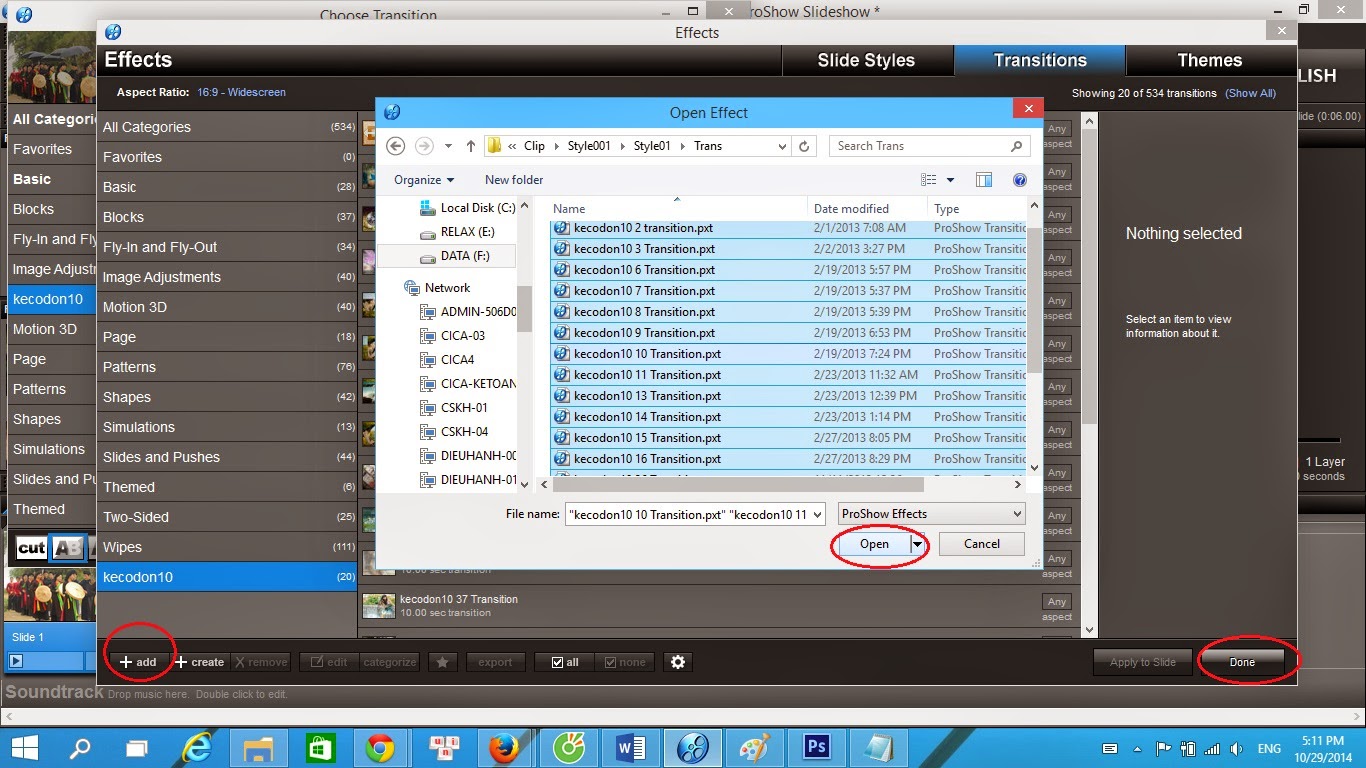Toggle the preview pane icon
1366x768 pixels.
point(984,180)
